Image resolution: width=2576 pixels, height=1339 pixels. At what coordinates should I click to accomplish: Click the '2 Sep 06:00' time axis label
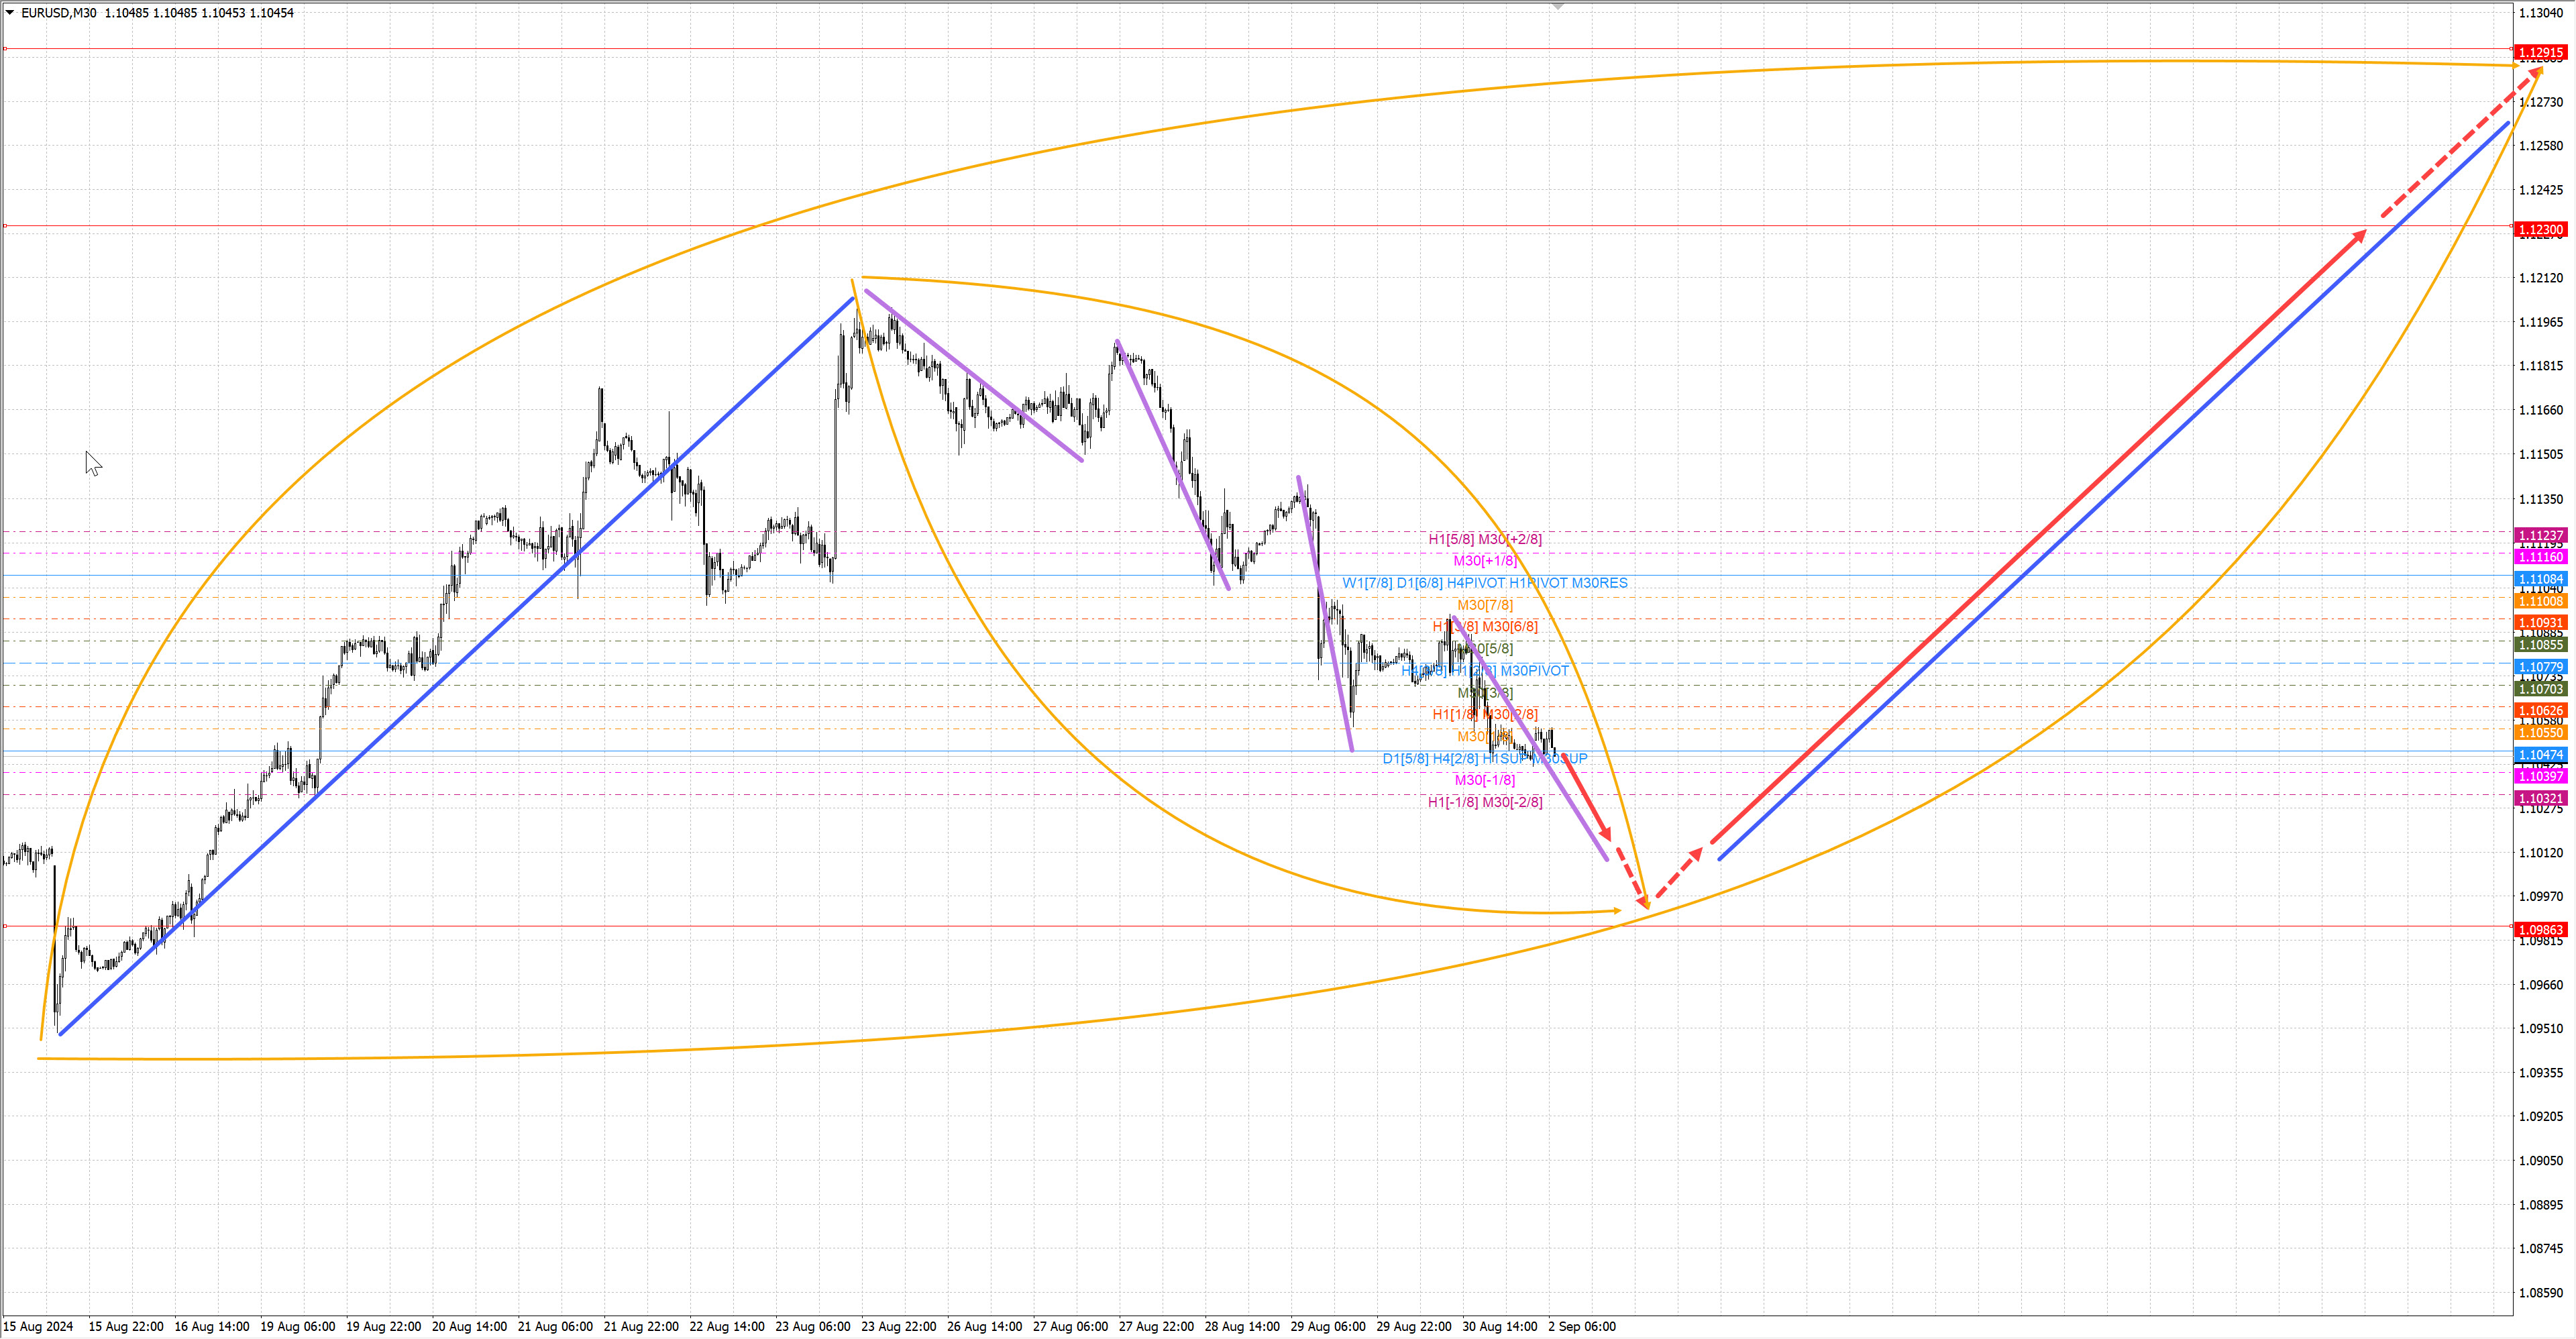[1581, 1327]
